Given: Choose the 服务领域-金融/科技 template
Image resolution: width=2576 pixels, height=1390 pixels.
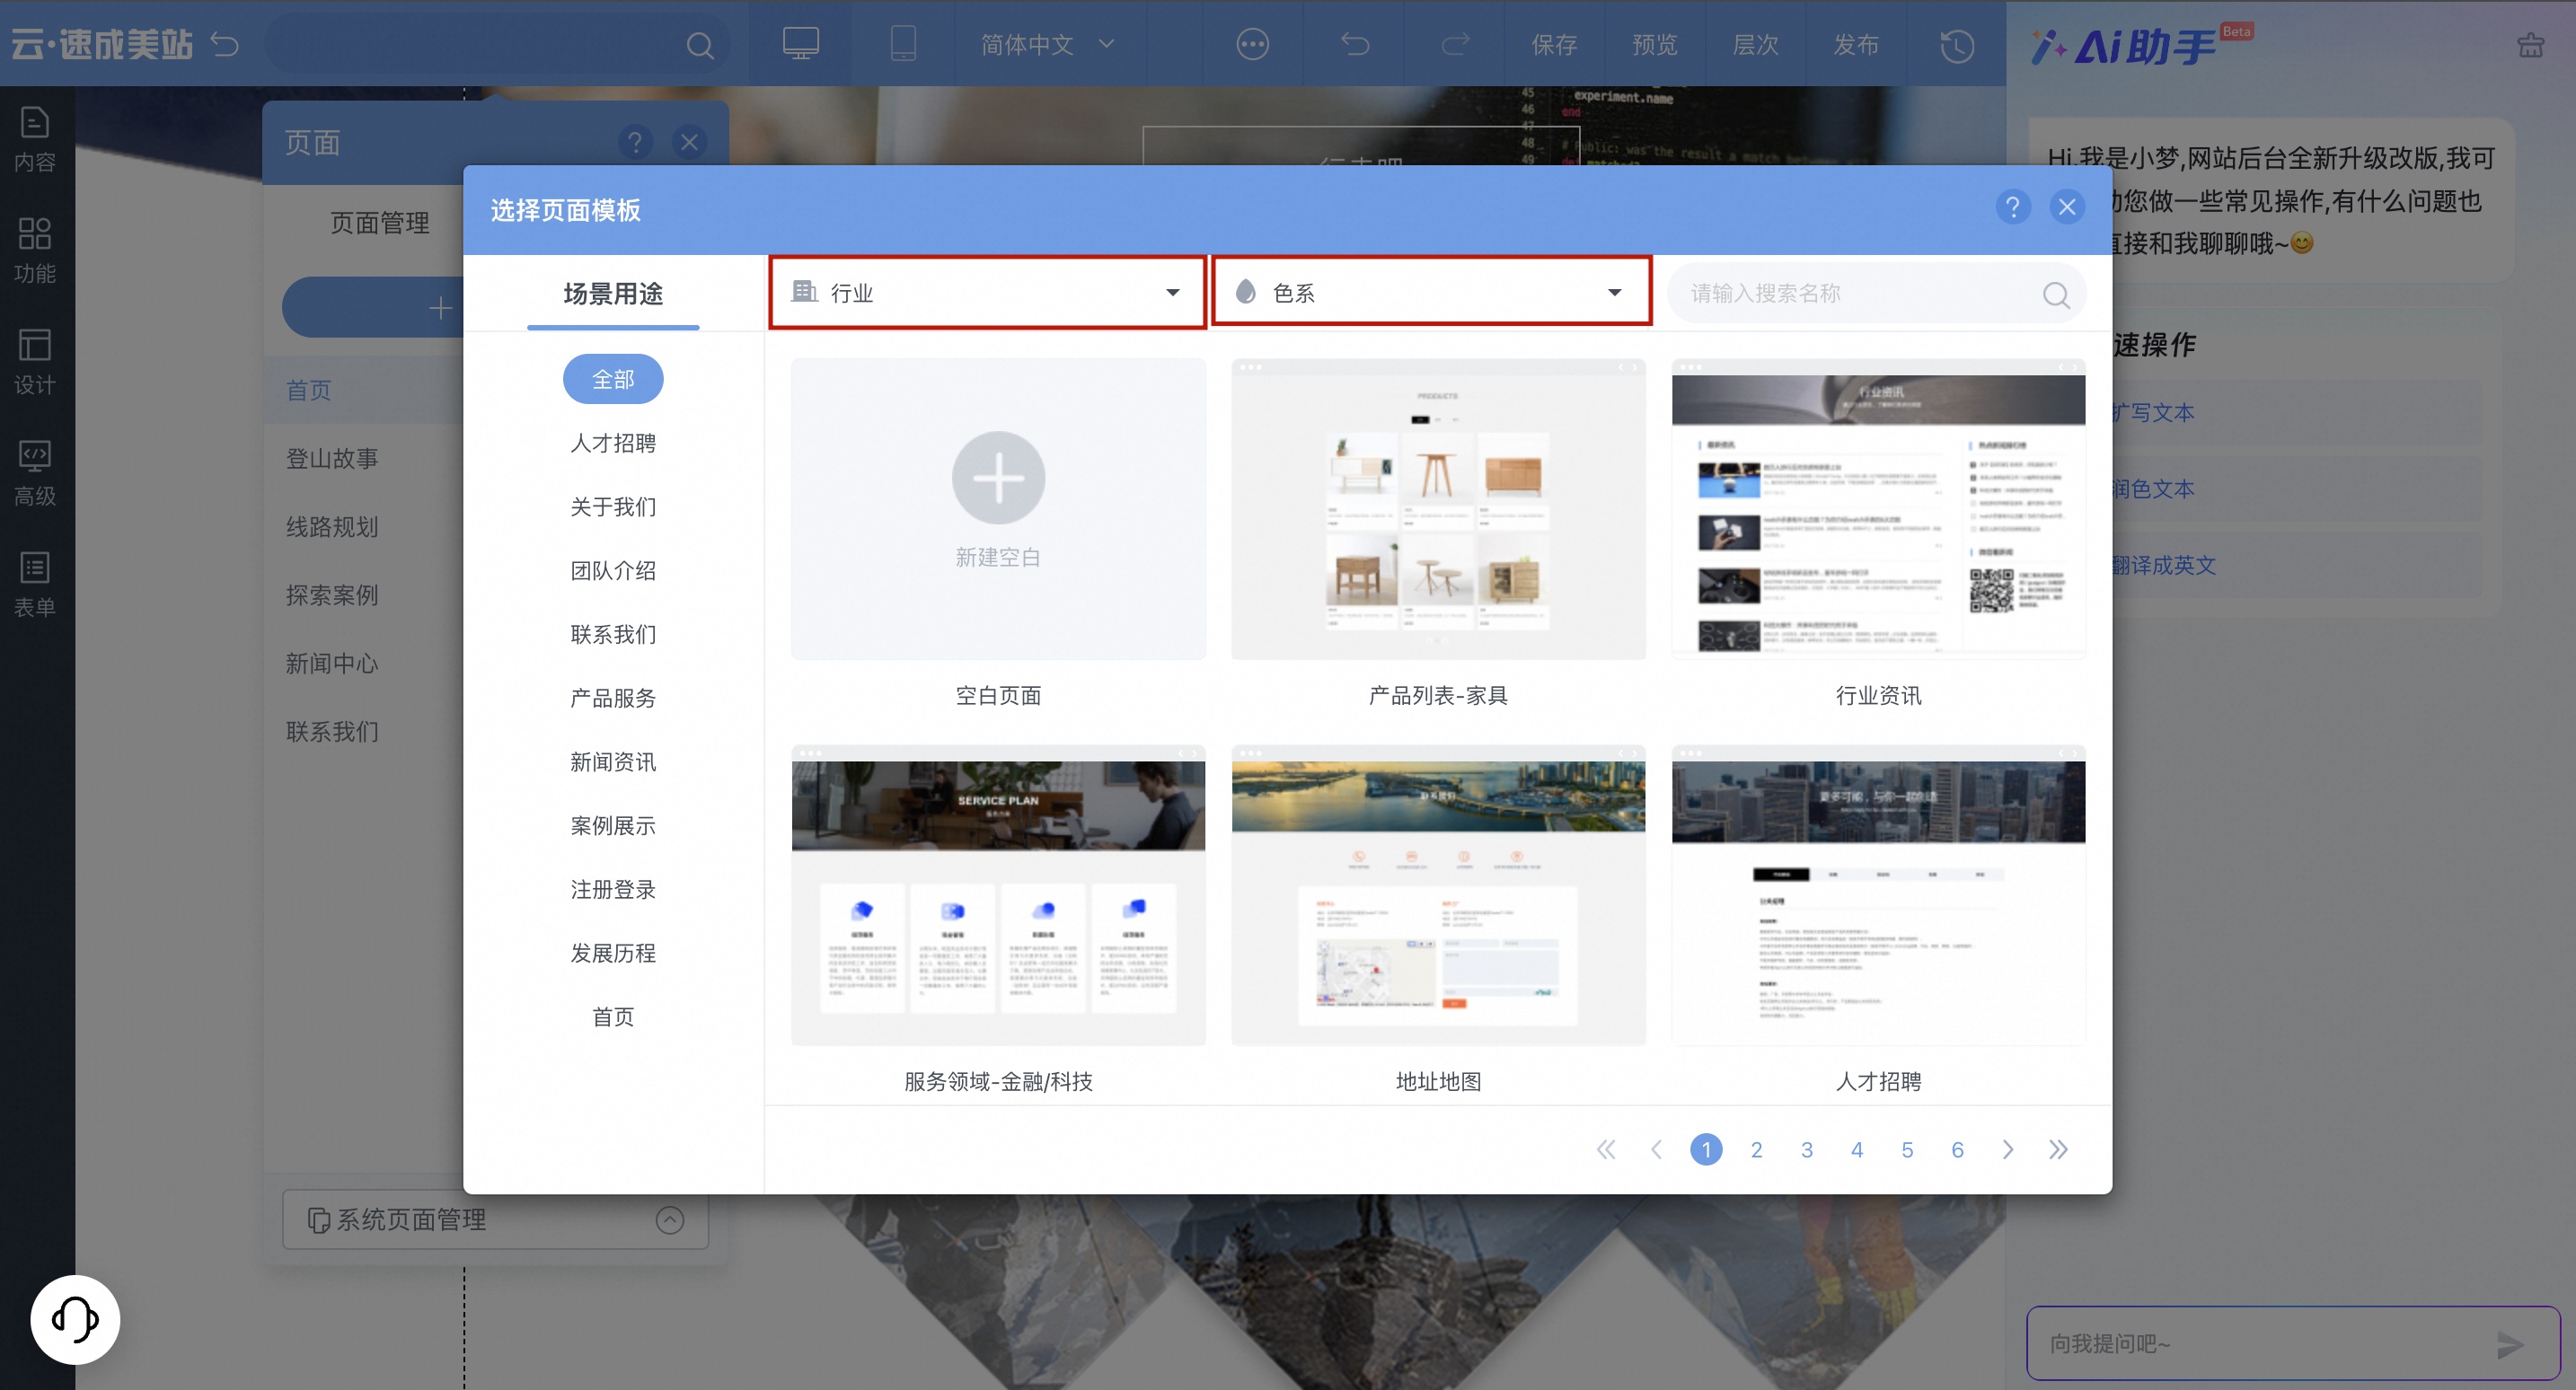Looking at the screenshot, I should (998, 895).
